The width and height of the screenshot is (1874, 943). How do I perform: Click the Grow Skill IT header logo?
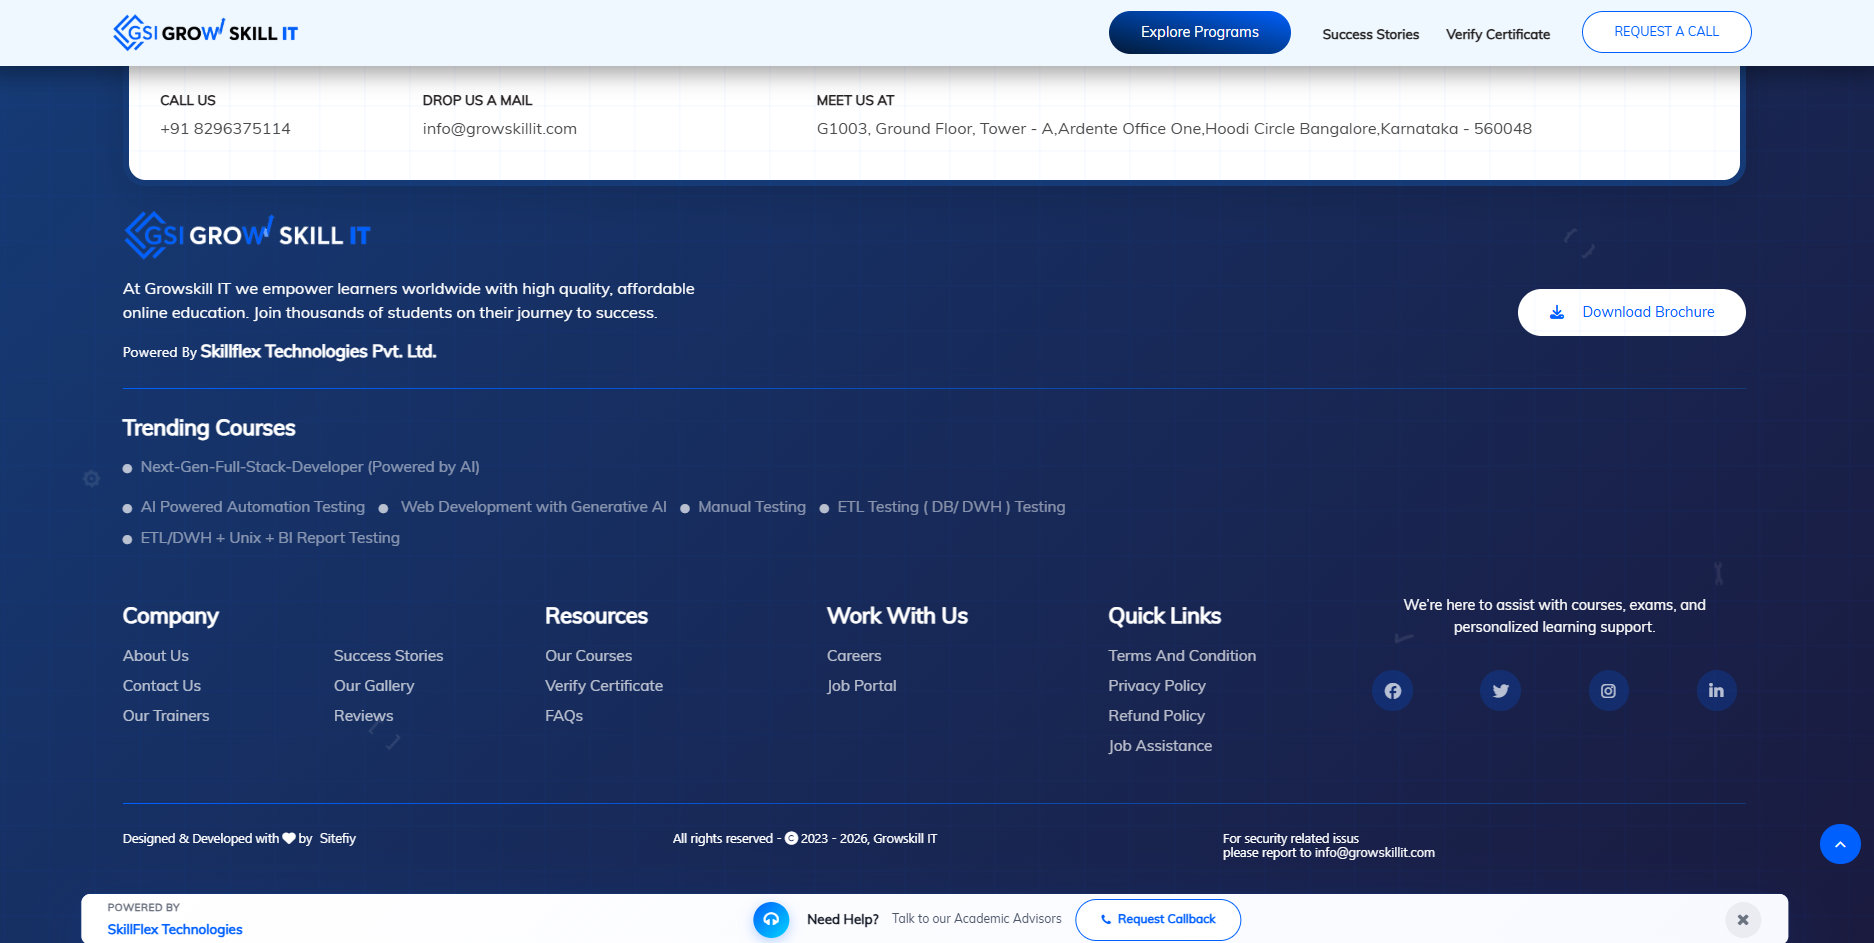point(206,33)
